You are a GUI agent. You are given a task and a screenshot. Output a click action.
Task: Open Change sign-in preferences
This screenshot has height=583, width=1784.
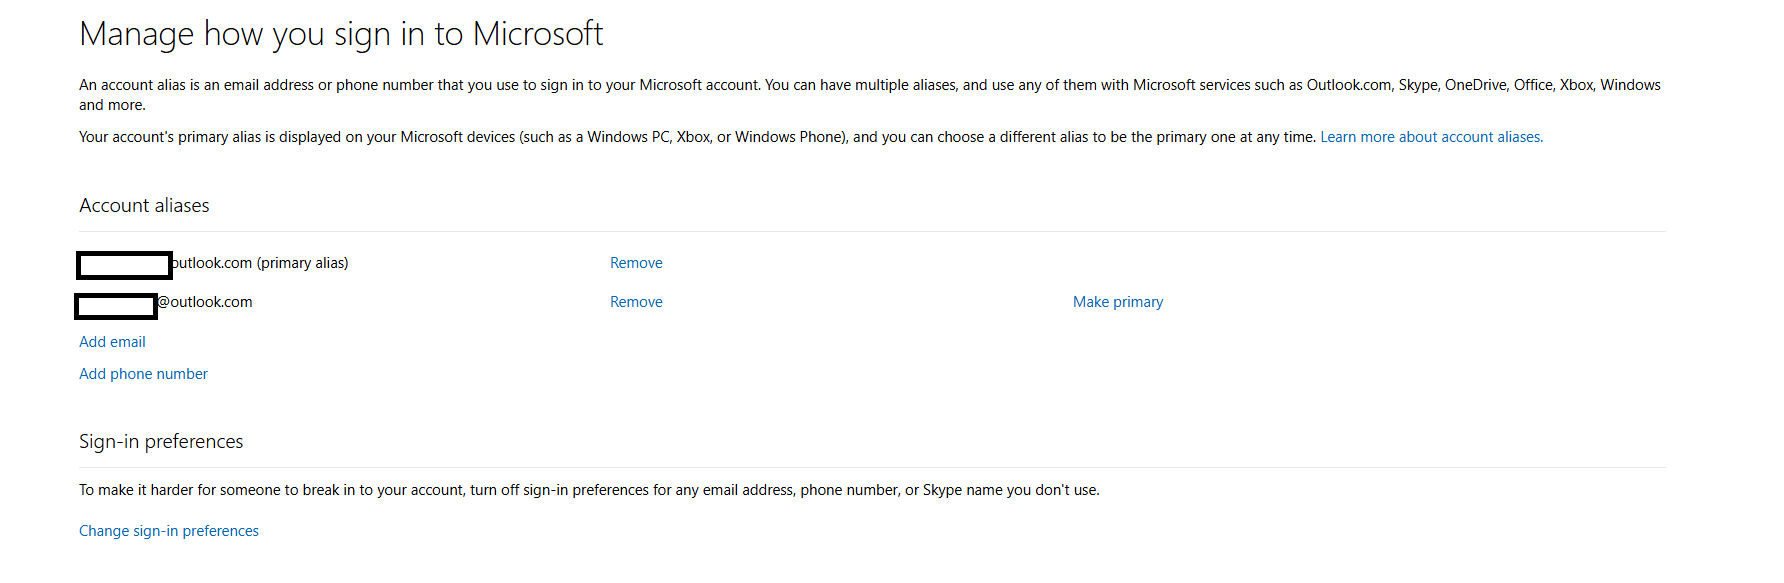[168, 531]
